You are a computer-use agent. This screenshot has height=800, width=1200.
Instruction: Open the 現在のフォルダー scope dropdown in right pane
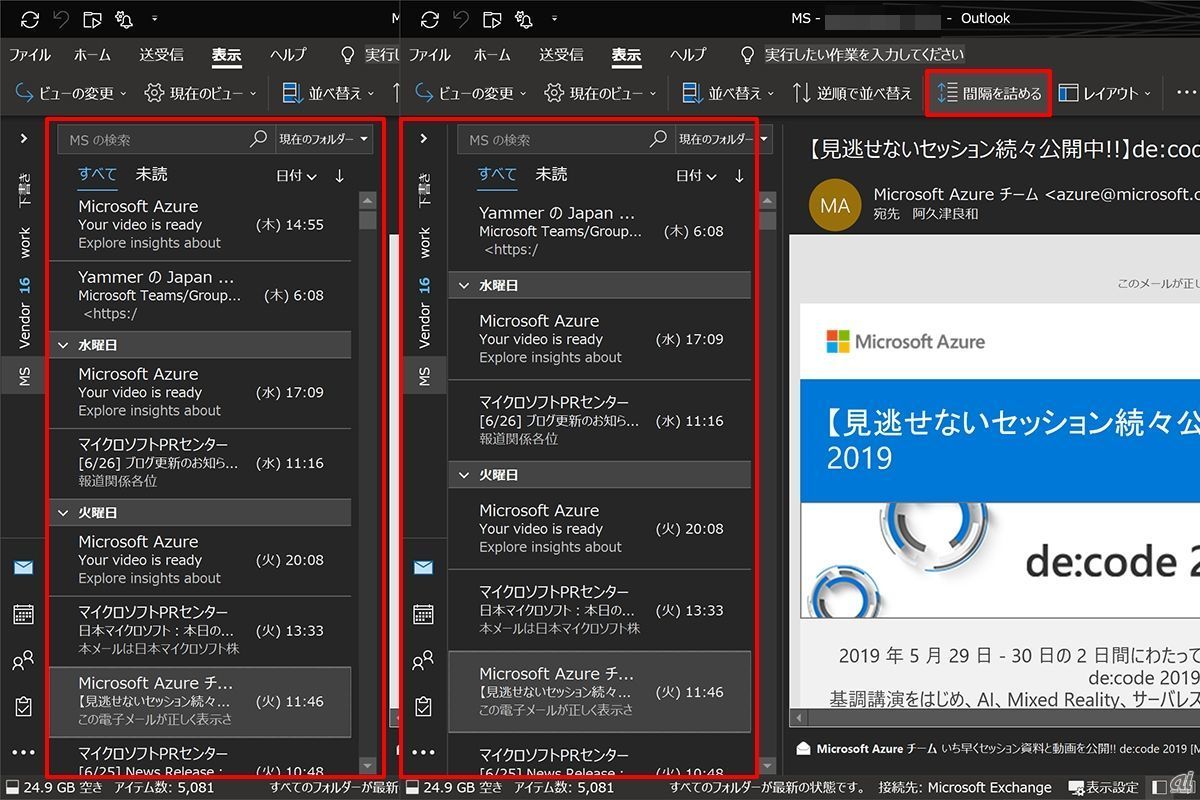click(722, 140)
